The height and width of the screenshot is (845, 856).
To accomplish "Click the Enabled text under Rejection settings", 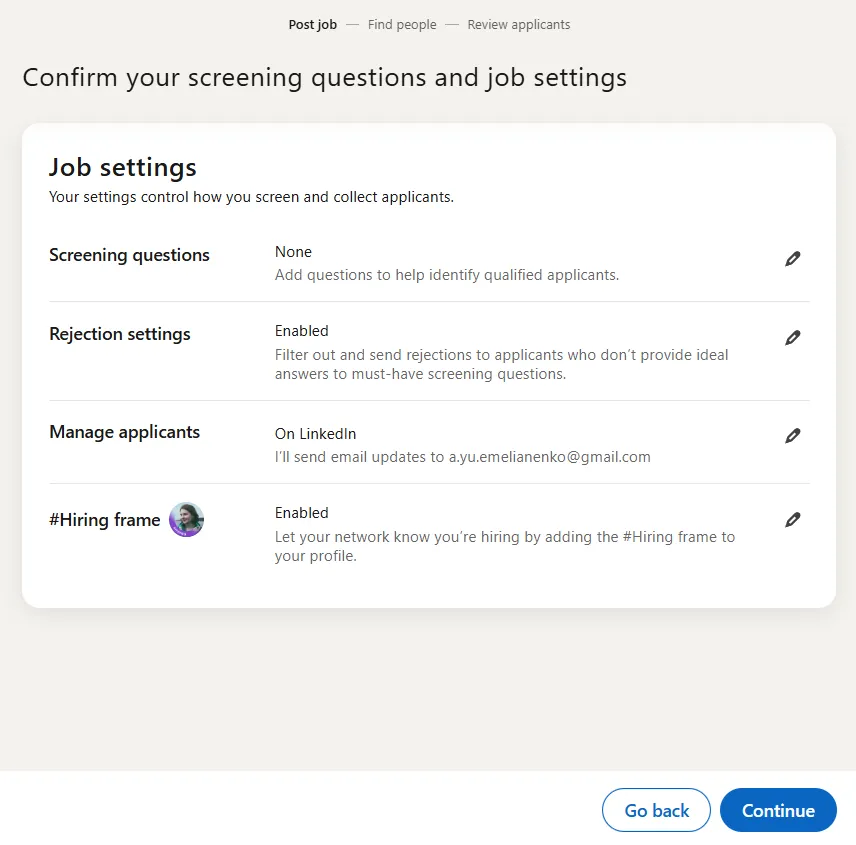I will (301, 330).
